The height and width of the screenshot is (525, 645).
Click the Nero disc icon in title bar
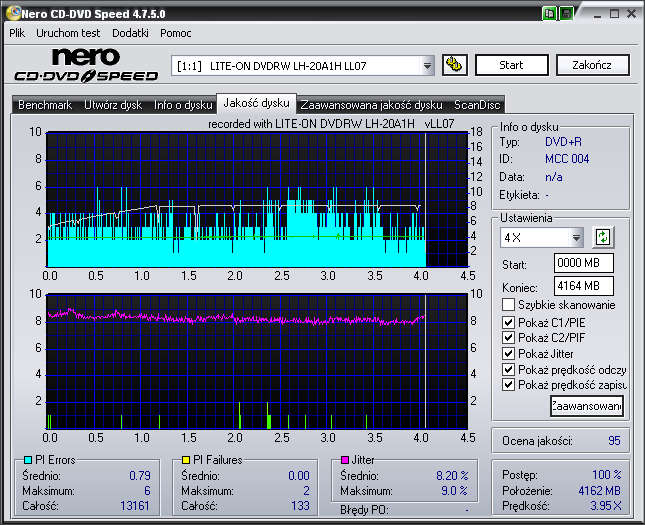pyautogui.click(x=11, y=14)
